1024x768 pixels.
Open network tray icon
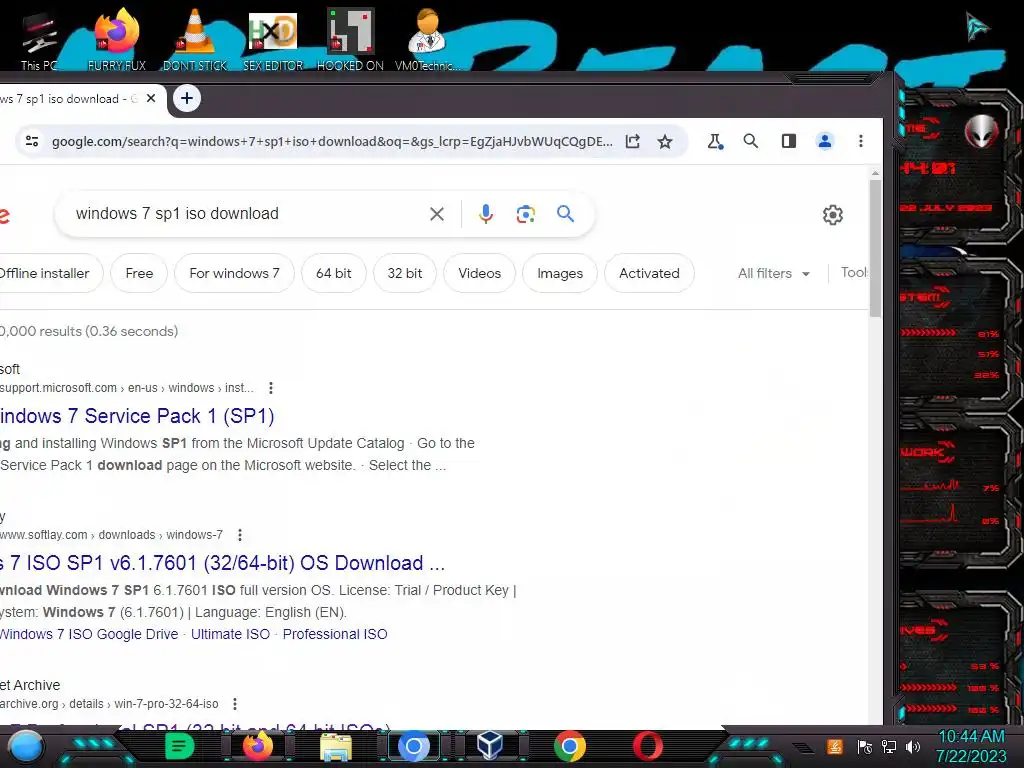coord(889,747)
